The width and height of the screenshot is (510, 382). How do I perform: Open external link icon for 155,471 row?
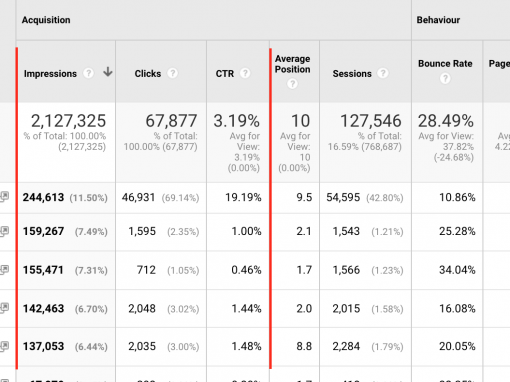[4, 269]
